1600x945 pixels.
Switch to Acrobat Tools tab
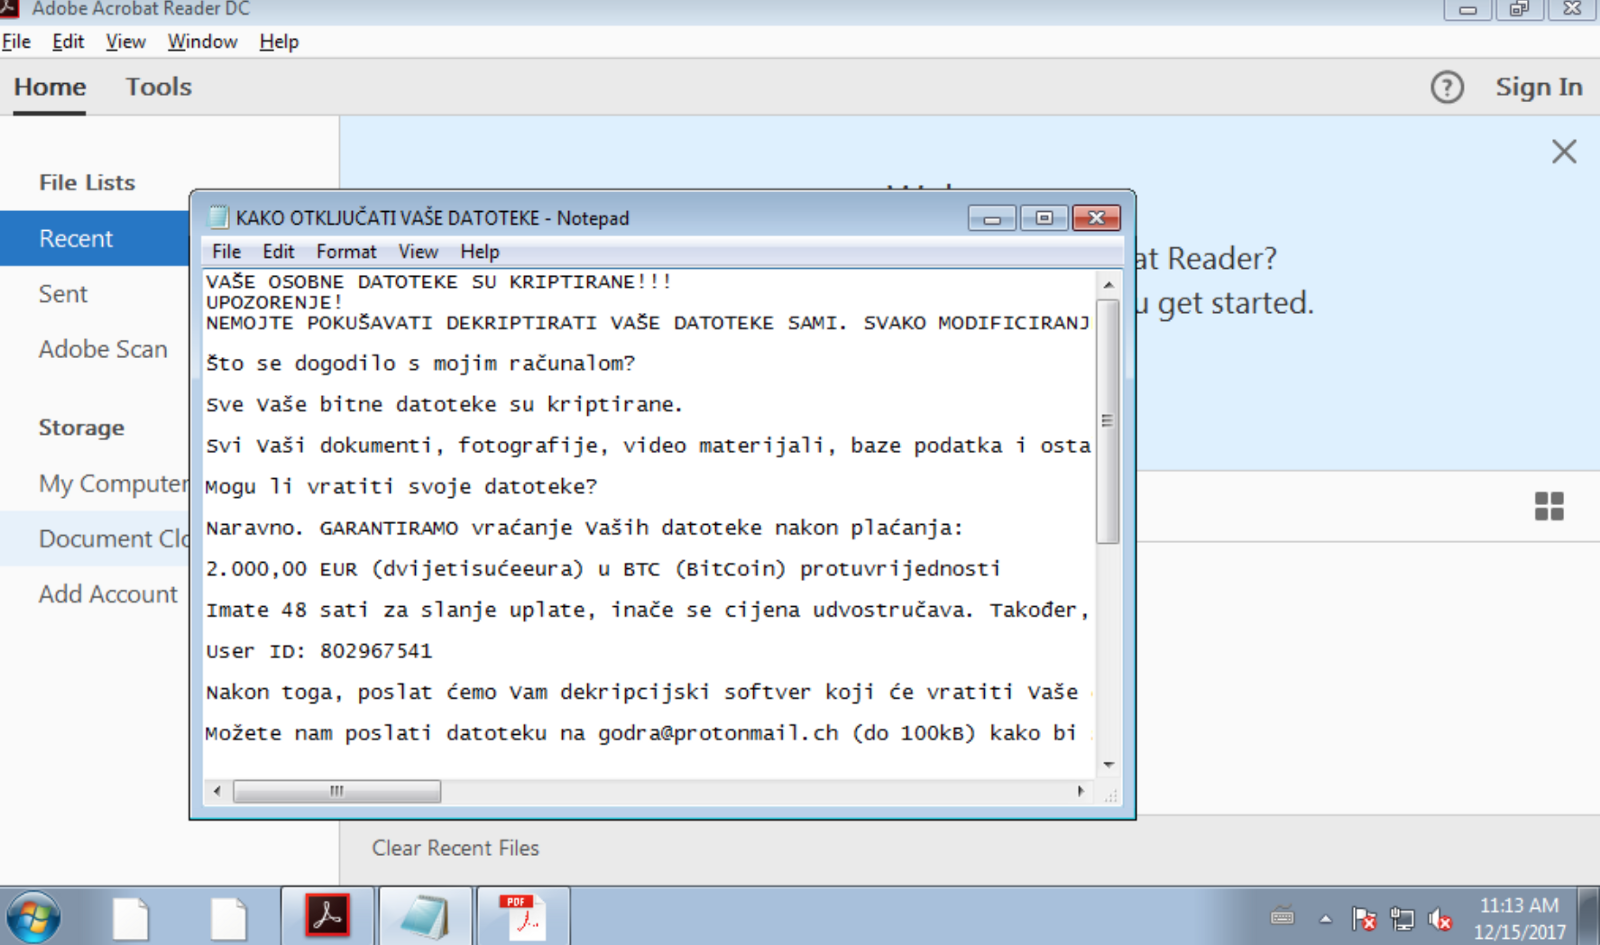(x=158, y=87)
